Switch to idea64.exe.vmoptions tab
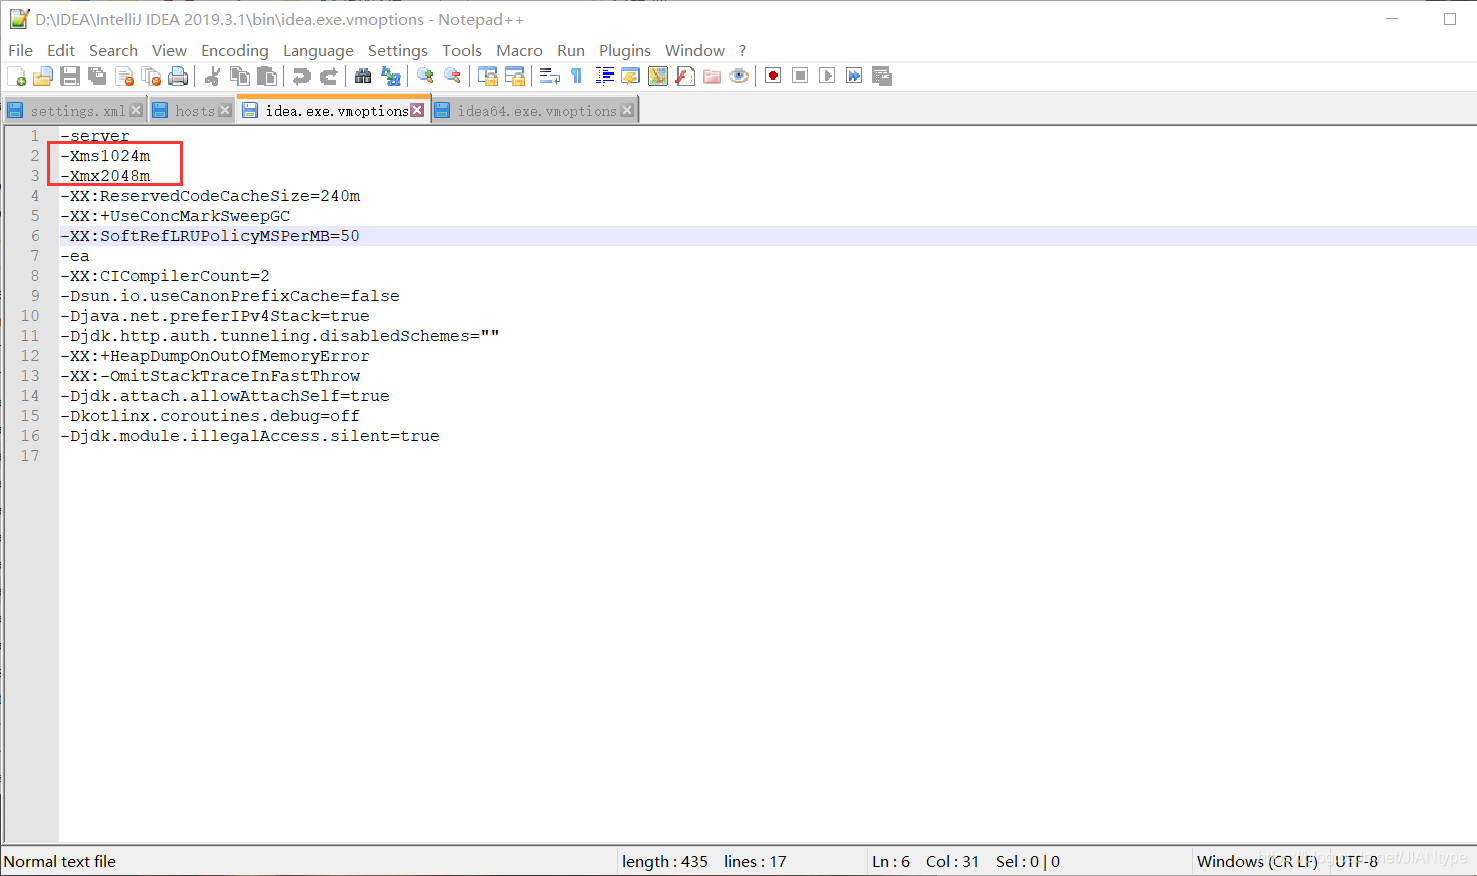The height and width of the screenshot is (876, 1477). 536,111
